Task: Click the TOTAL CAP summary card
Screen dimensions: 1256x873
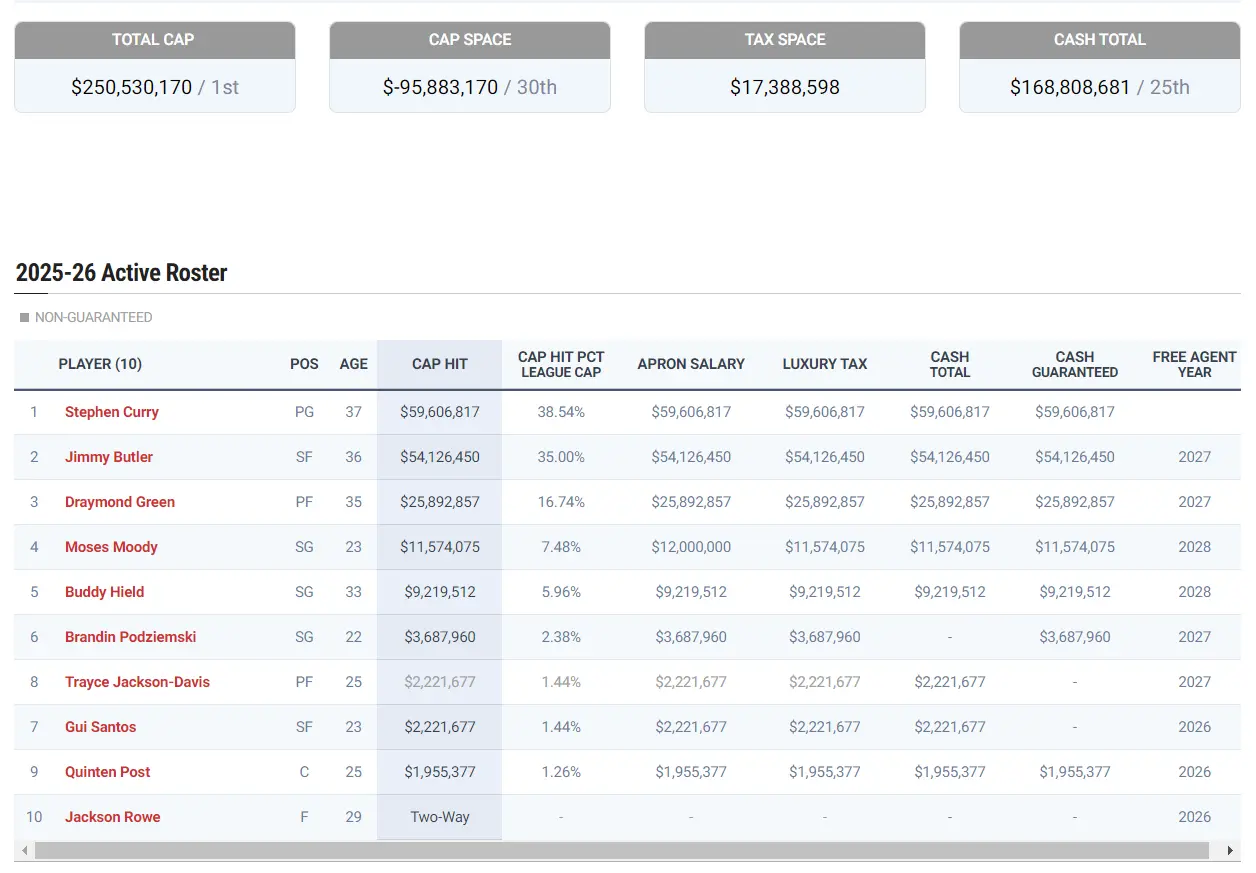Action: pos(155,67)
